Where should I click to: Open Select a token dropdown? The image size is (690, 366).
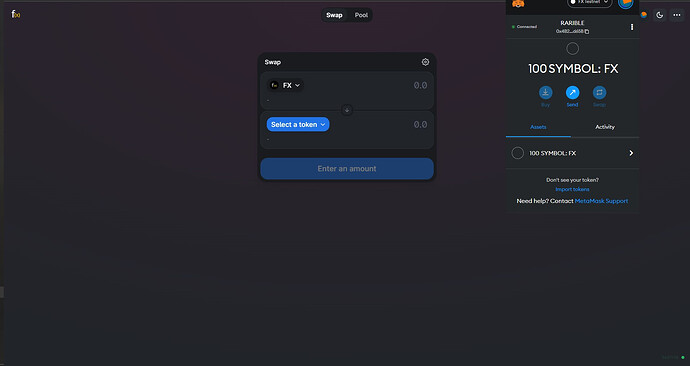coord(298,124)
